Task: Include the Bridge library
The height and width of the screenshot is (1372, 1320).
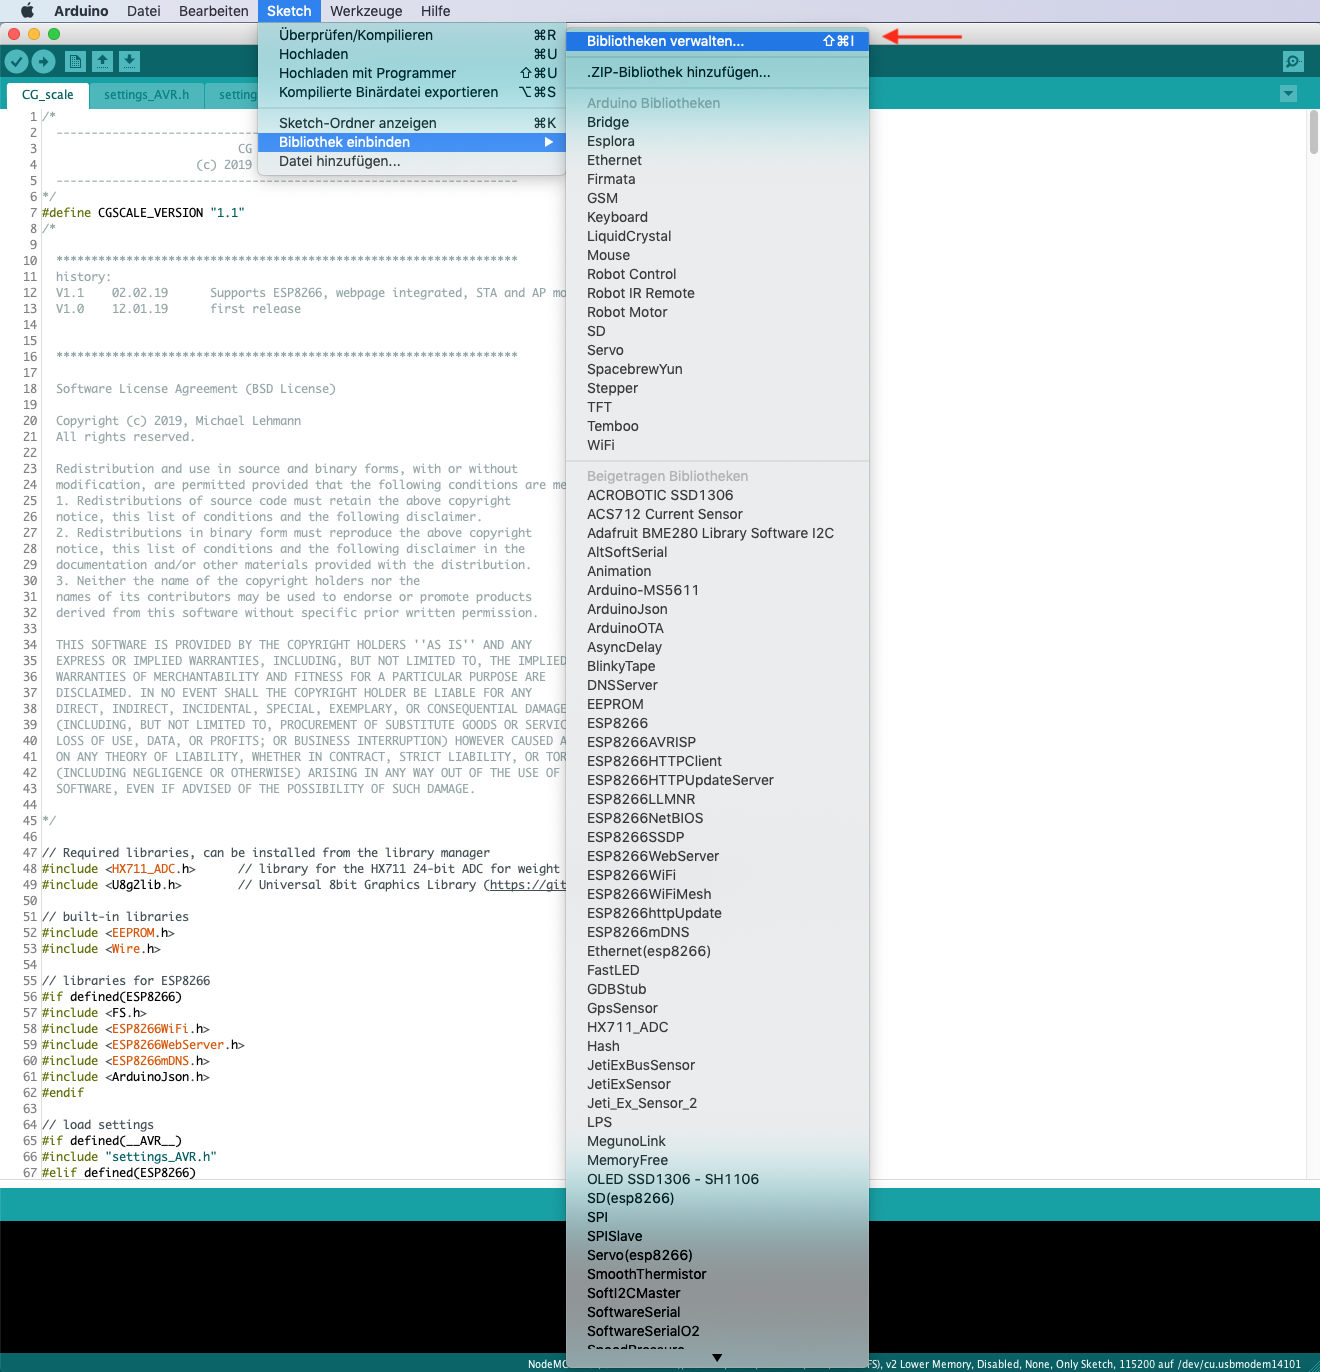Action: point(717,122)
